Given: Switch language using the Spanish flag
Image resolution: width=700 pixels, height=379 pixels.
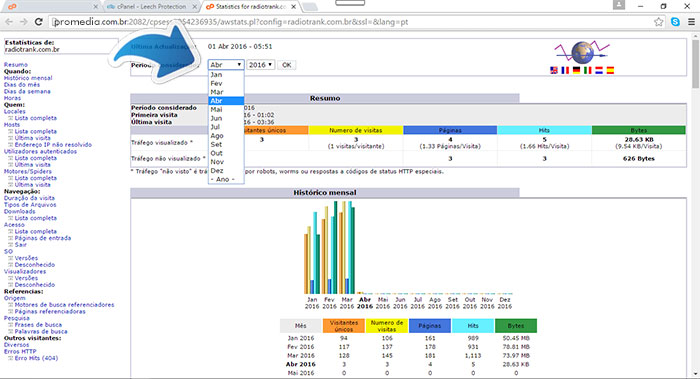Looking at the screenshot, I should [x=610, y=70].
